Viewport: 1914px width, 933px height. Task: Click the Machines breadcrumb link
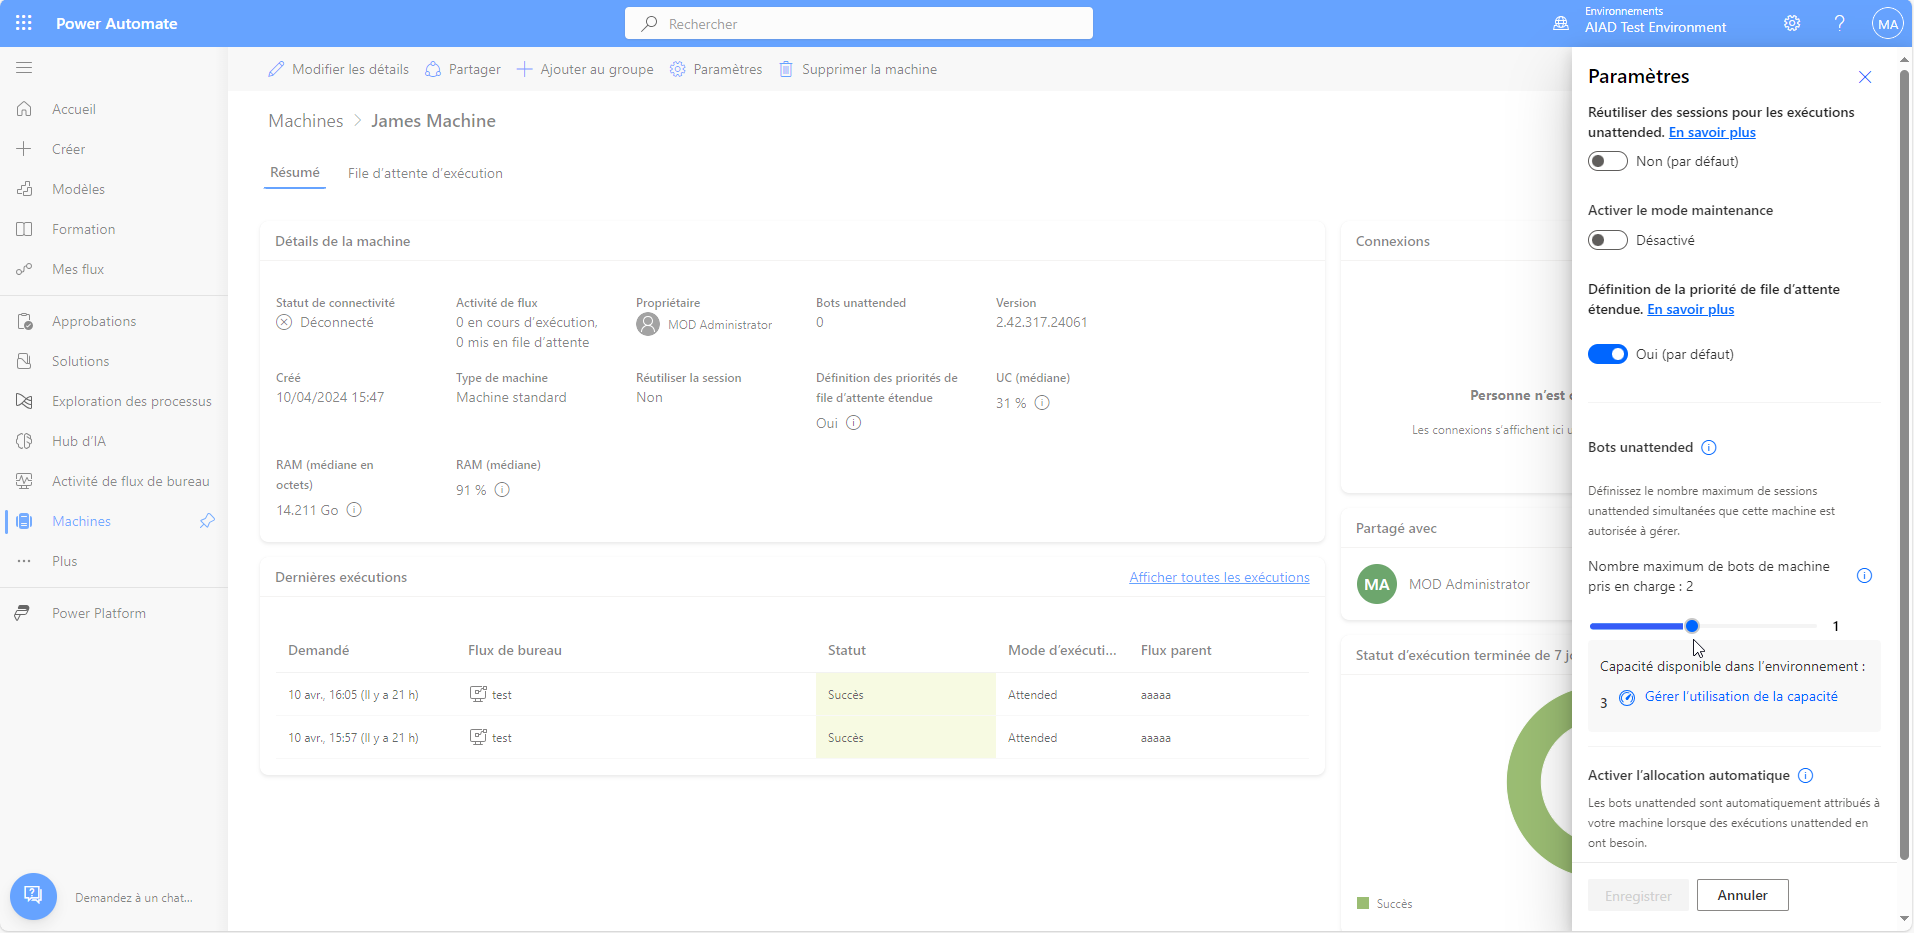point(305,121)
